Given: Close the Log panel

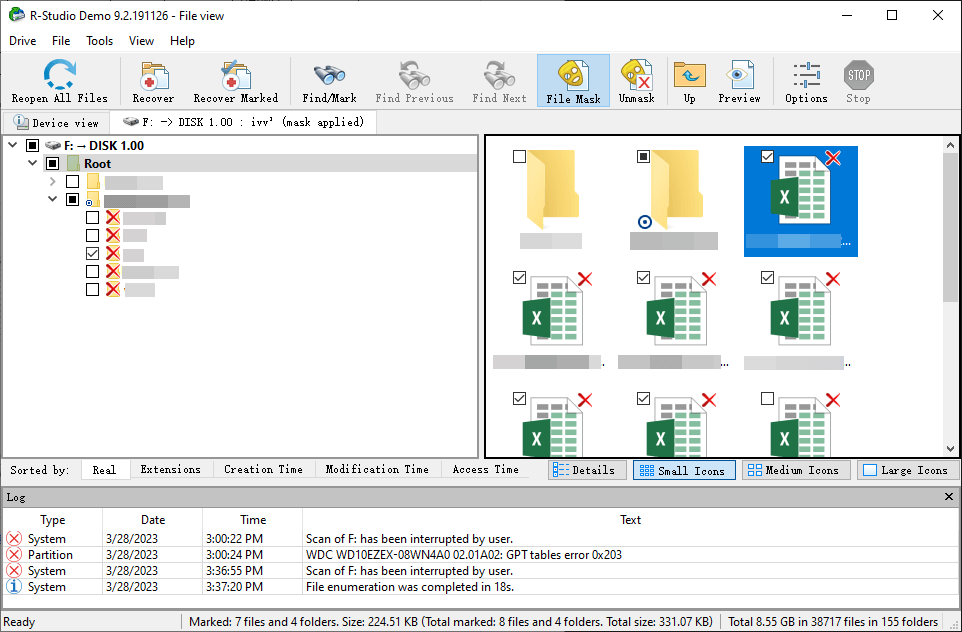Looking at the screenshot, I should pos(949,497).
